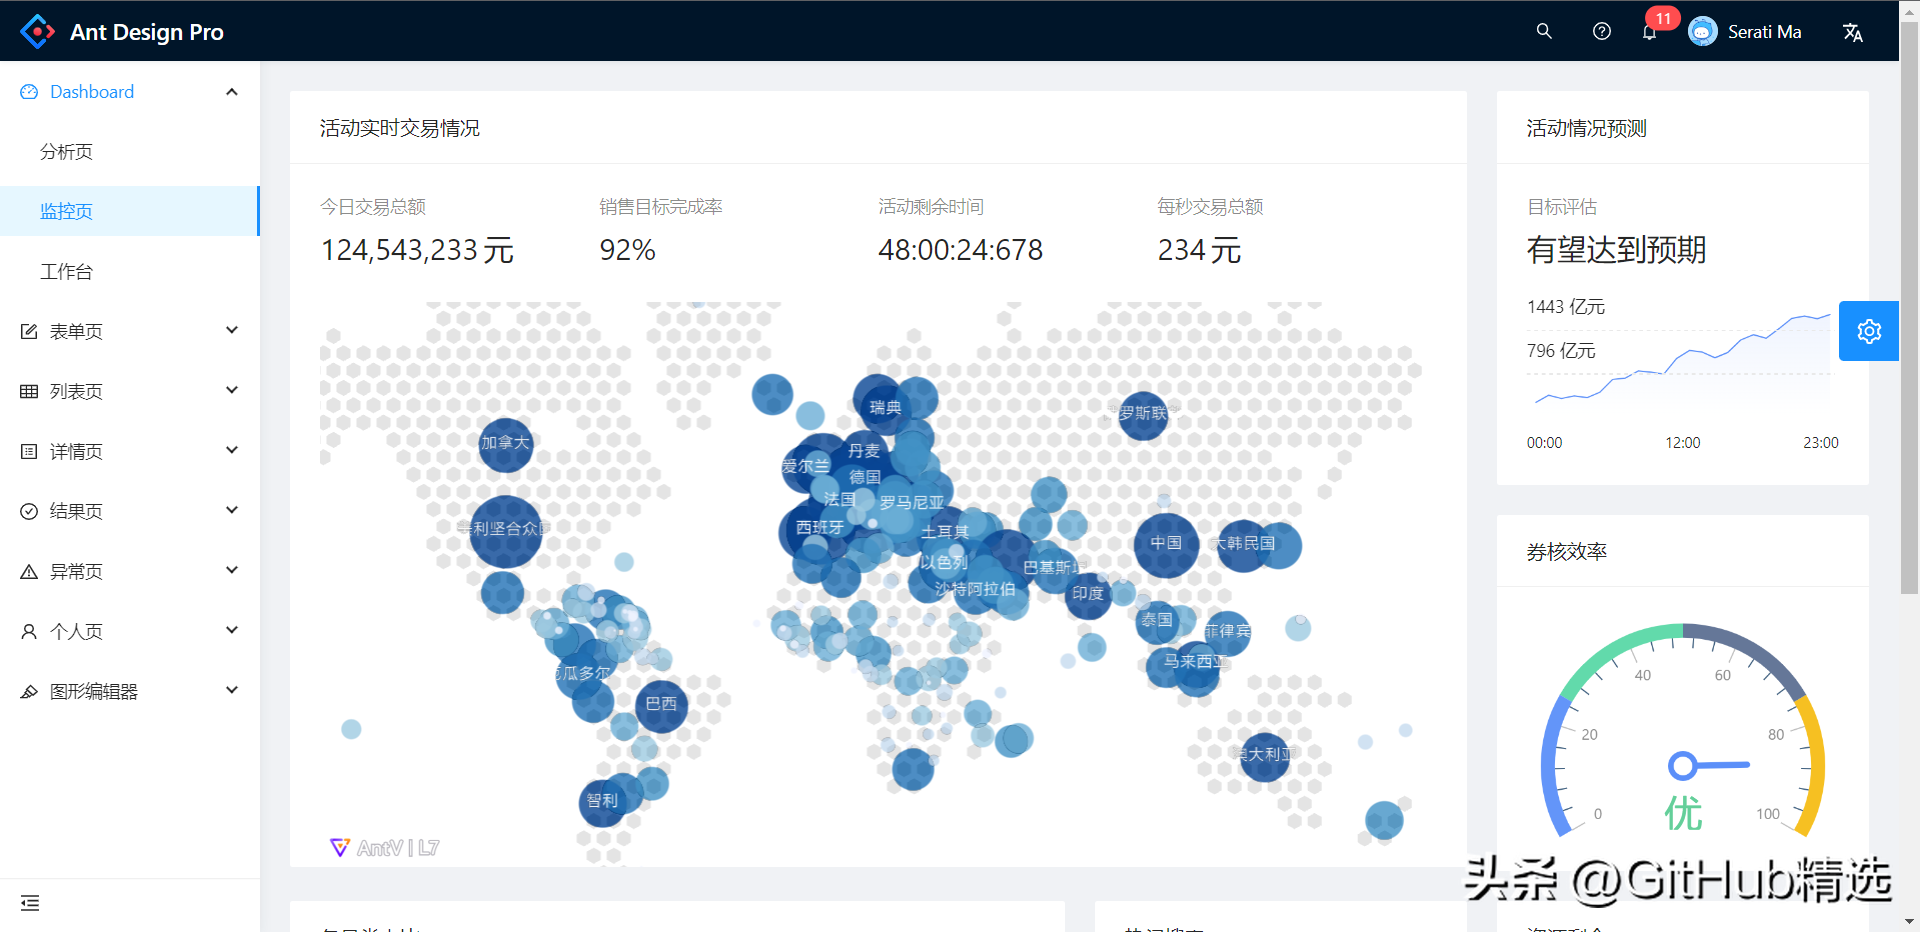Expand the 表单页 submenu
1920x932 pixels.
[x=130, y=331]
